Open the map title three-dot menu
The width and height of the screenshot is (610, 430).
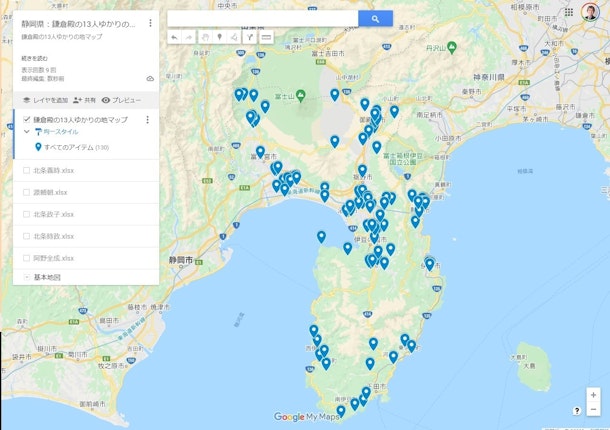tap(150, 23)
